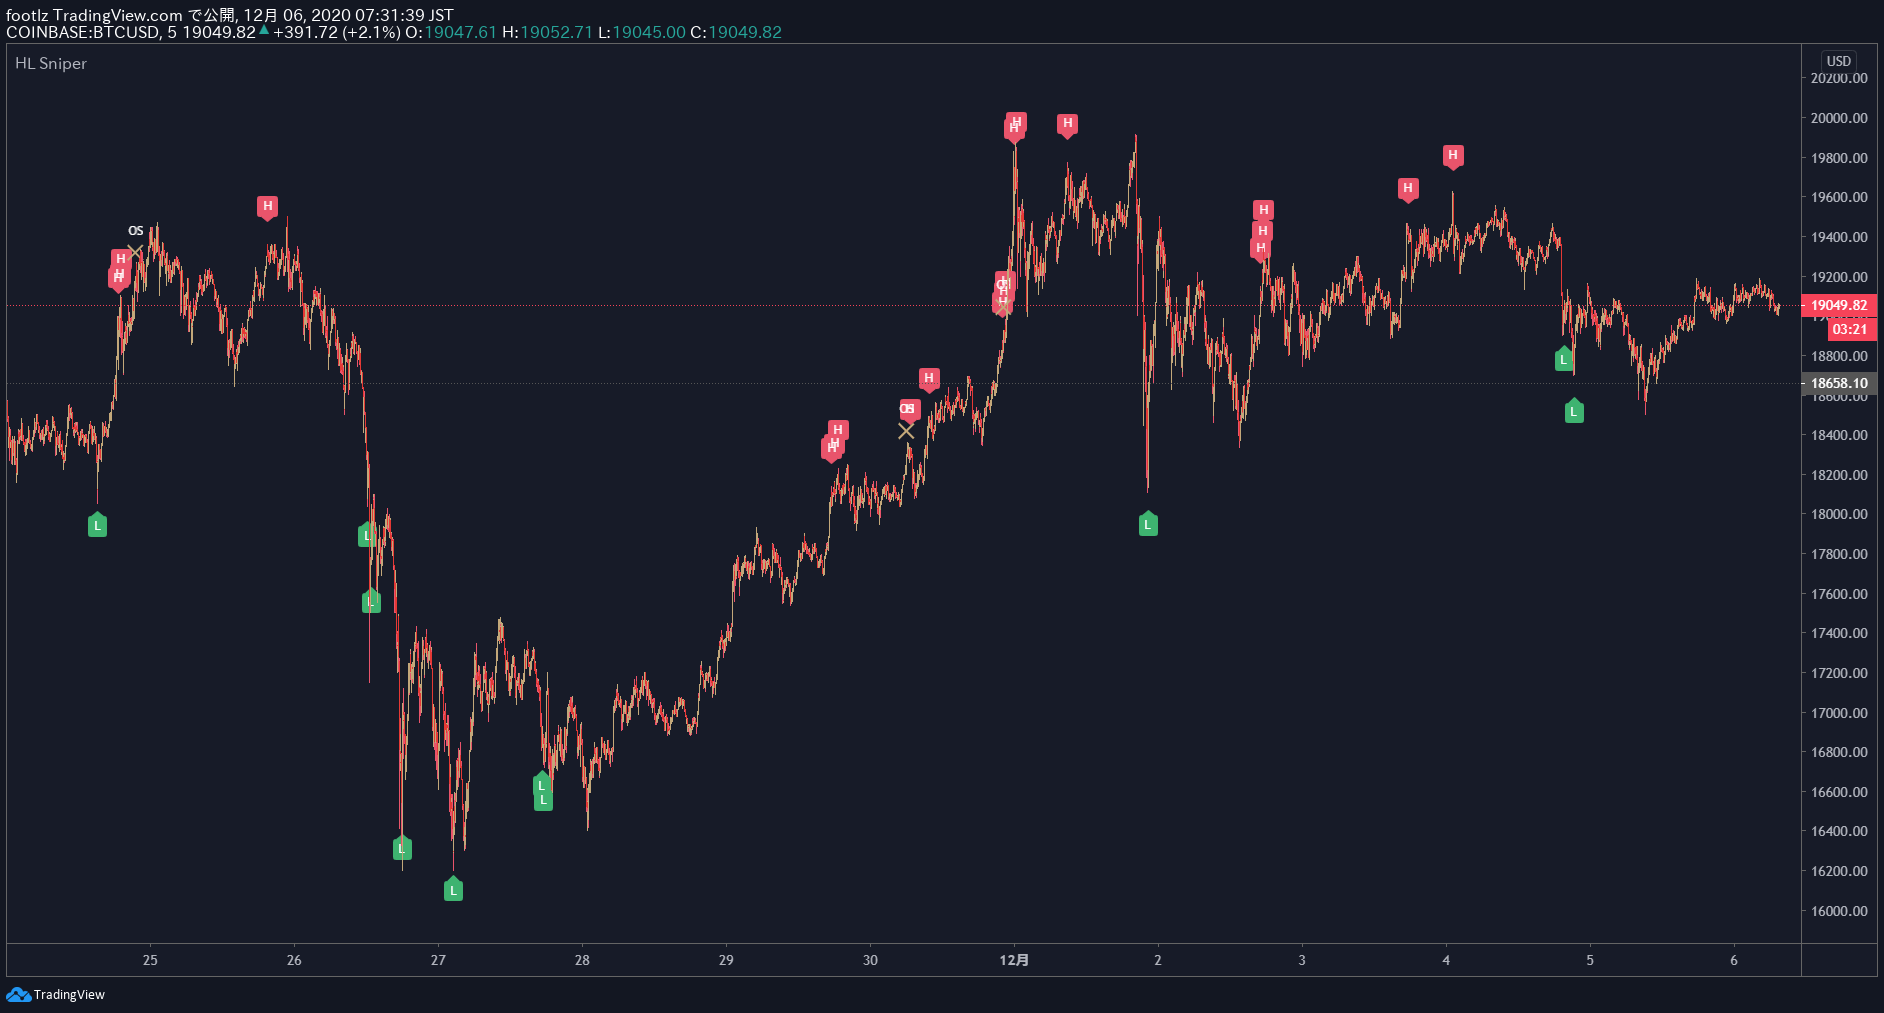The height and width of the screenshot is (1013, 1884).
Task: Click the H marker near 18700 after date 30
Action: [x=929, y=379]
